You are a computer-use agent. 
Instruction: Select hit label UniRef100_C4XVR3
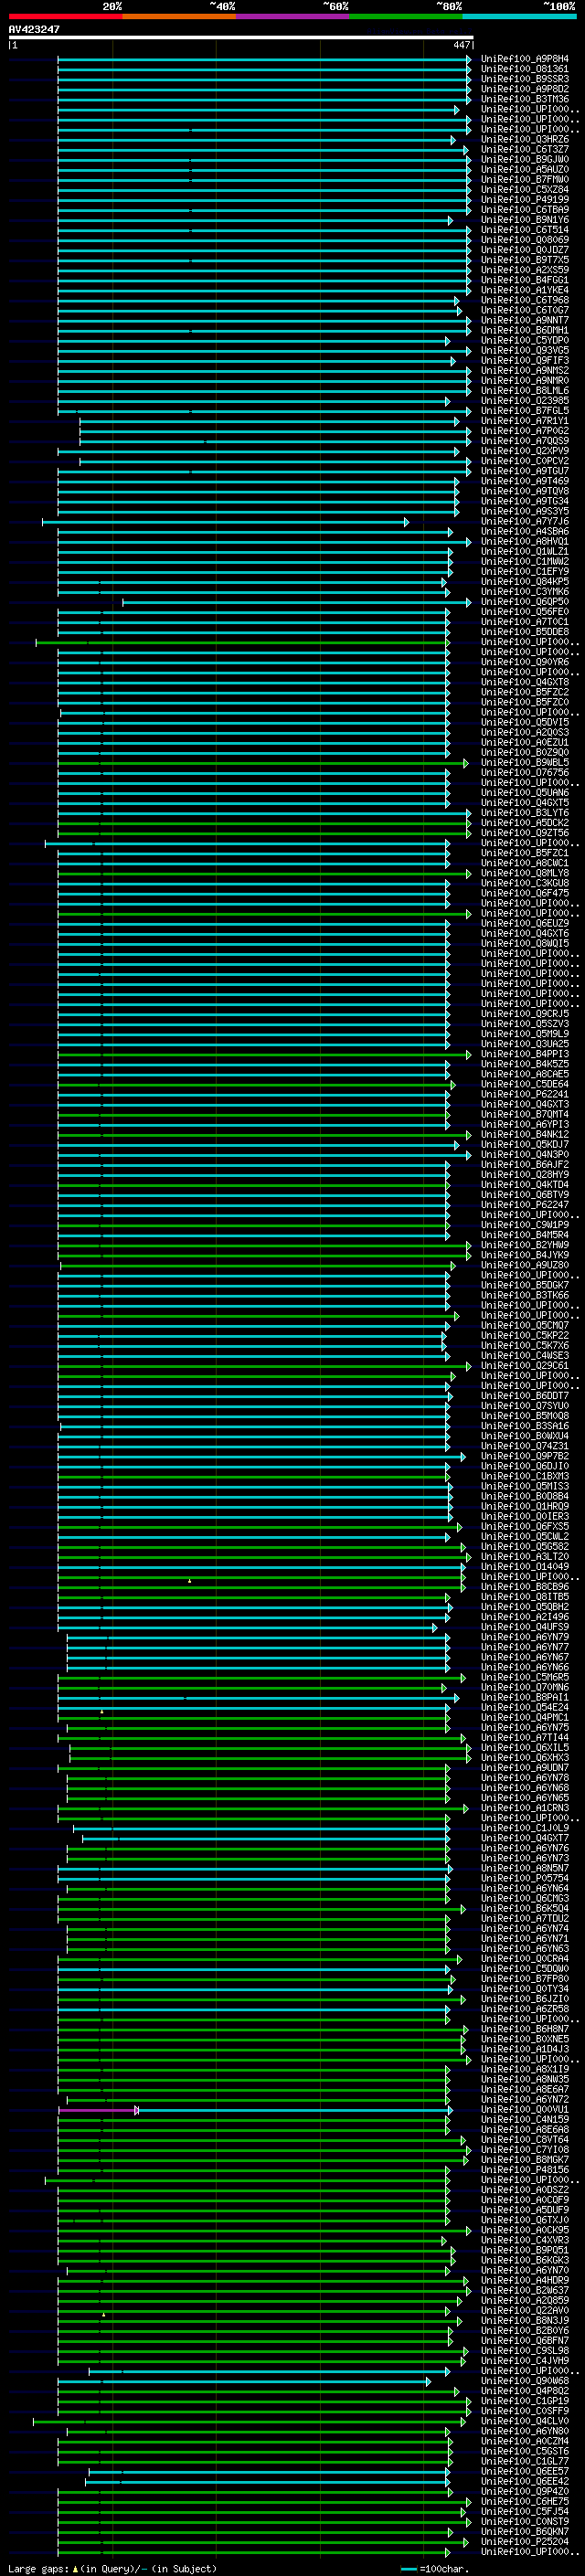tap(525, 2241)
